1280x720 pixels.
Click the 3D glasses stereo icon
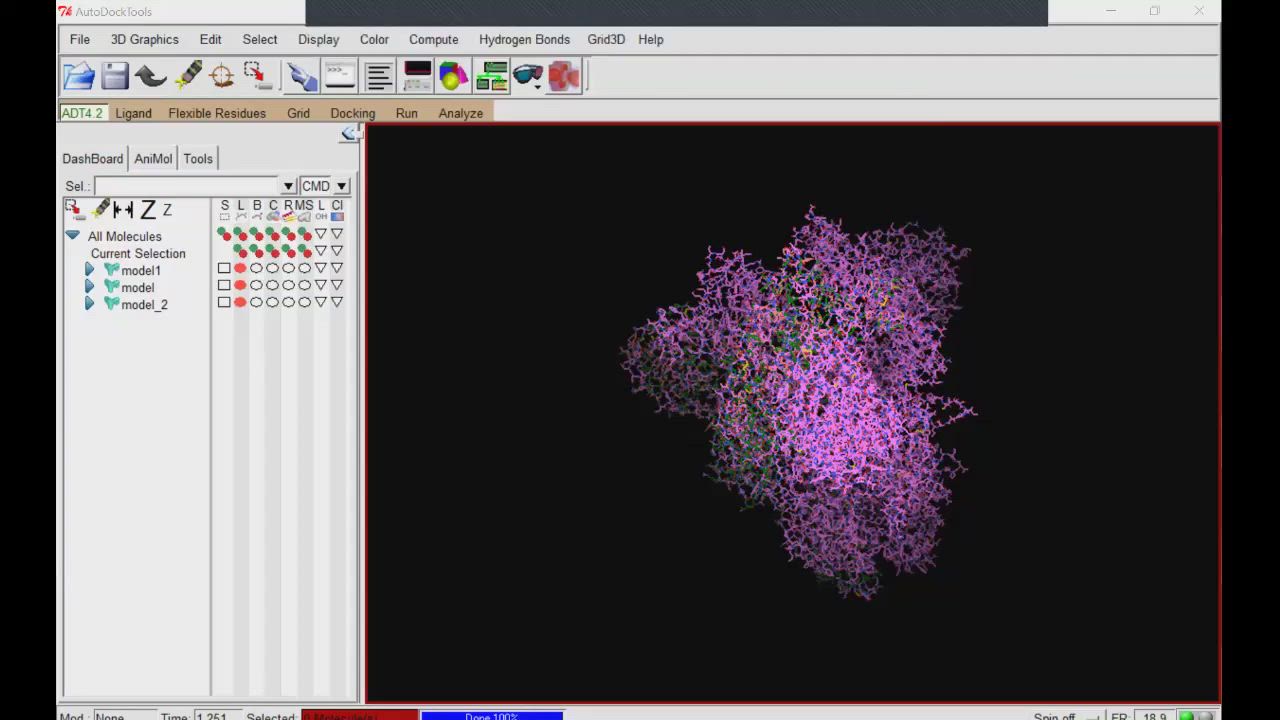click(528, 76)
